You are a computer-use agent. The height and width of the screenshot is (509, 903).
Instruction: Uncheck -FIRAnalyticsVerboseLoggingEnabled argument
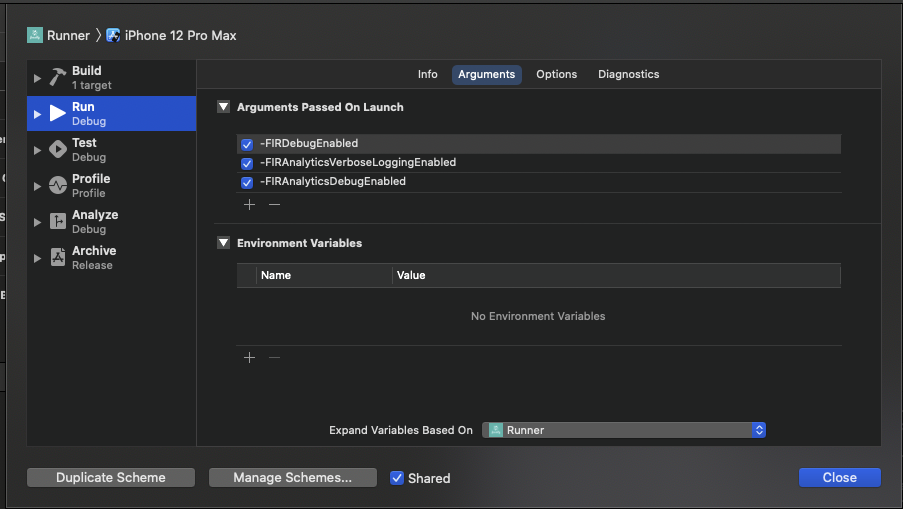click(247, 163)
